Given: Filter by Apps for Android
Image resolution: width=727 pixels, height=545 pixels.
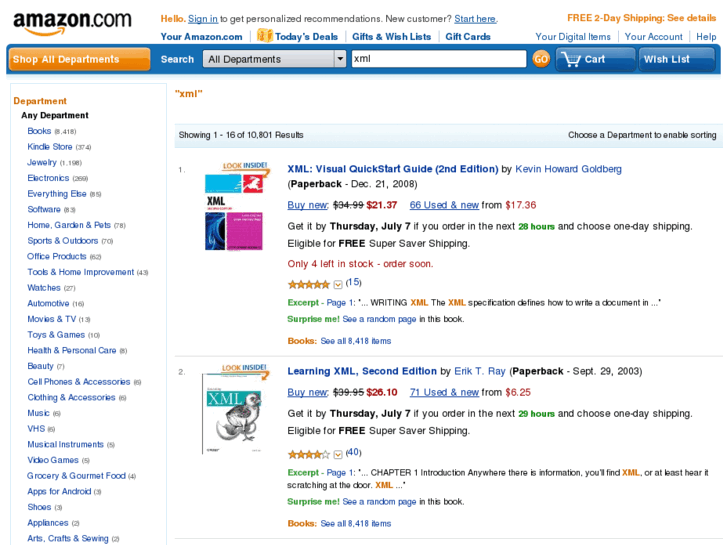Looking at the screenshot, I should coord(59,492).
